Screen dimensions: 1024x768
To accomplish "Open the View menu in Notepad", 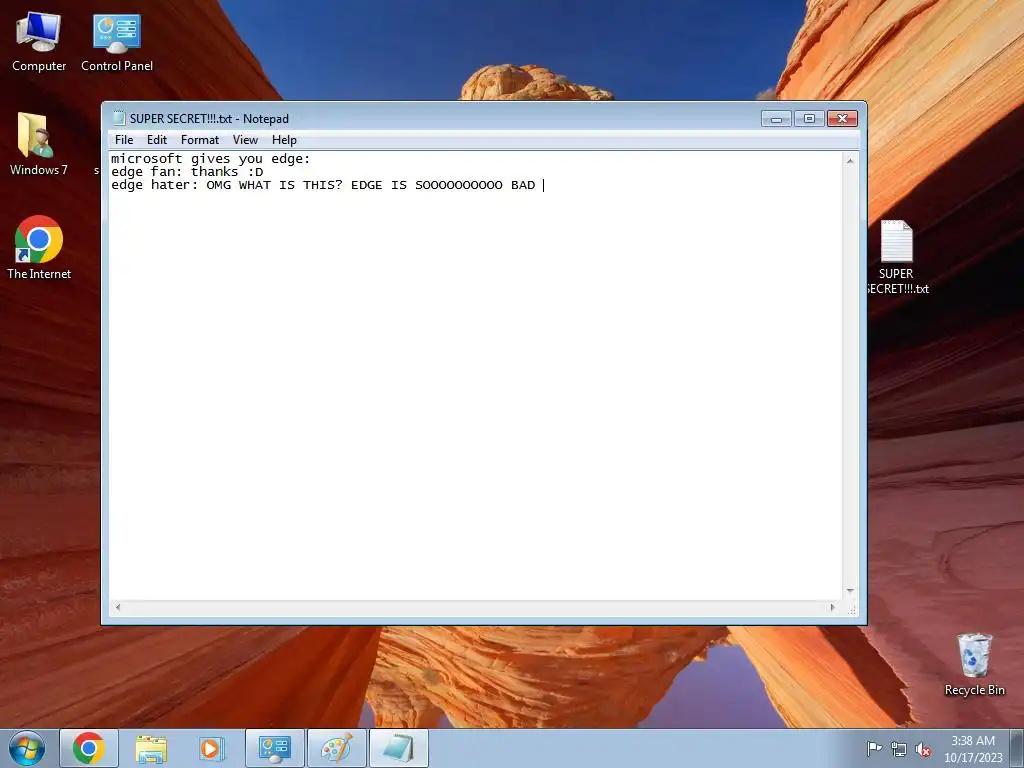I will click(x=246, y=140).
